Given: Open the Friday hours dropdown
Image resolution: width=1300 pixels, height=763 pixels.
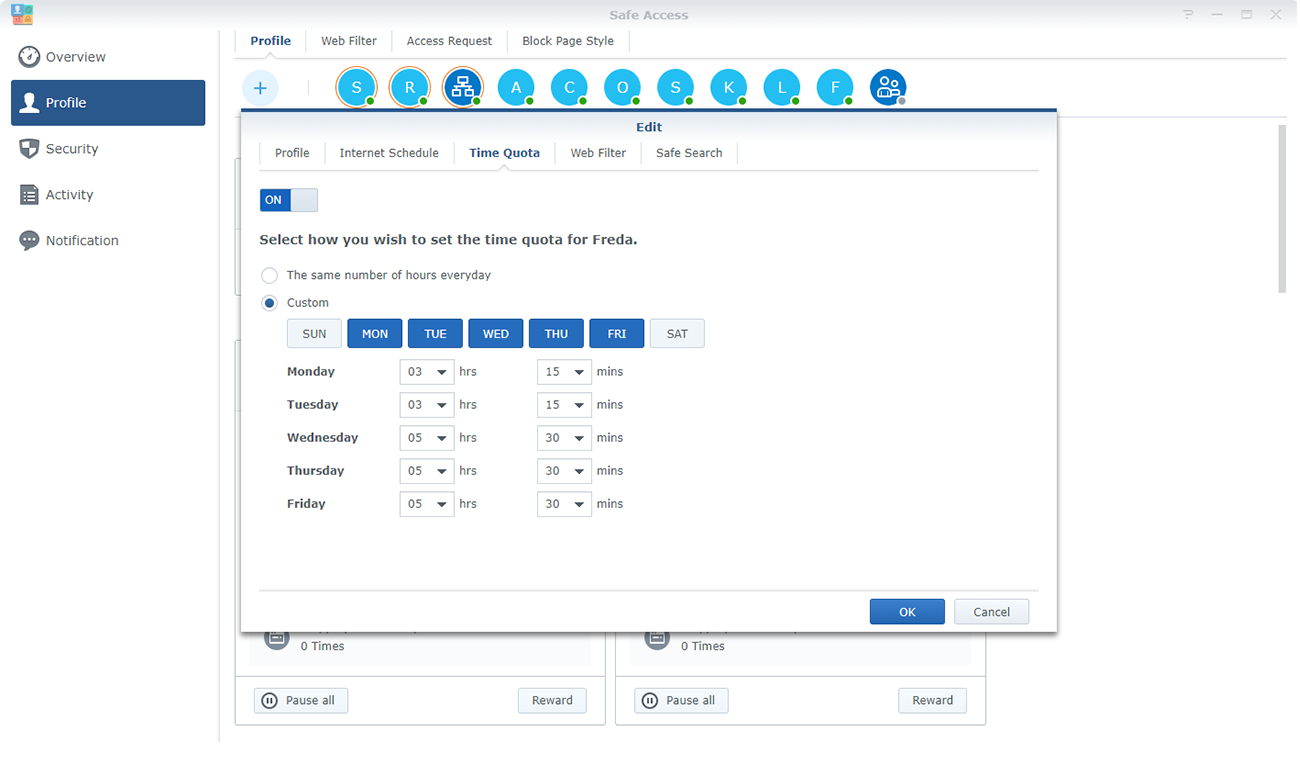Looking at the screenshot, I should (x=427, y=504).
